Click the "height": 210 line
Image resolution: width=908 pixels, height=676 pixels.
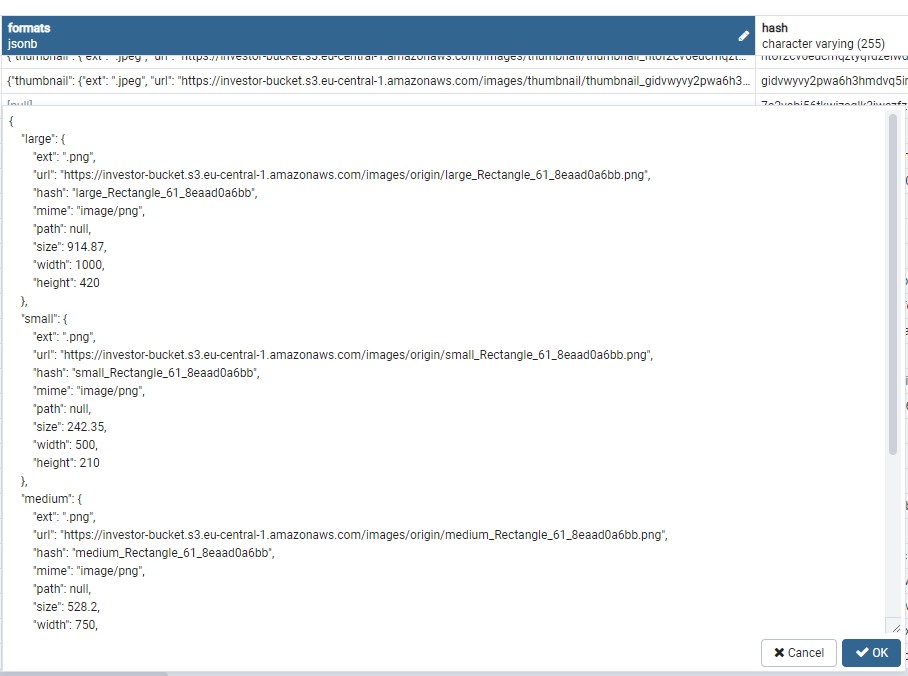point(67,463)
